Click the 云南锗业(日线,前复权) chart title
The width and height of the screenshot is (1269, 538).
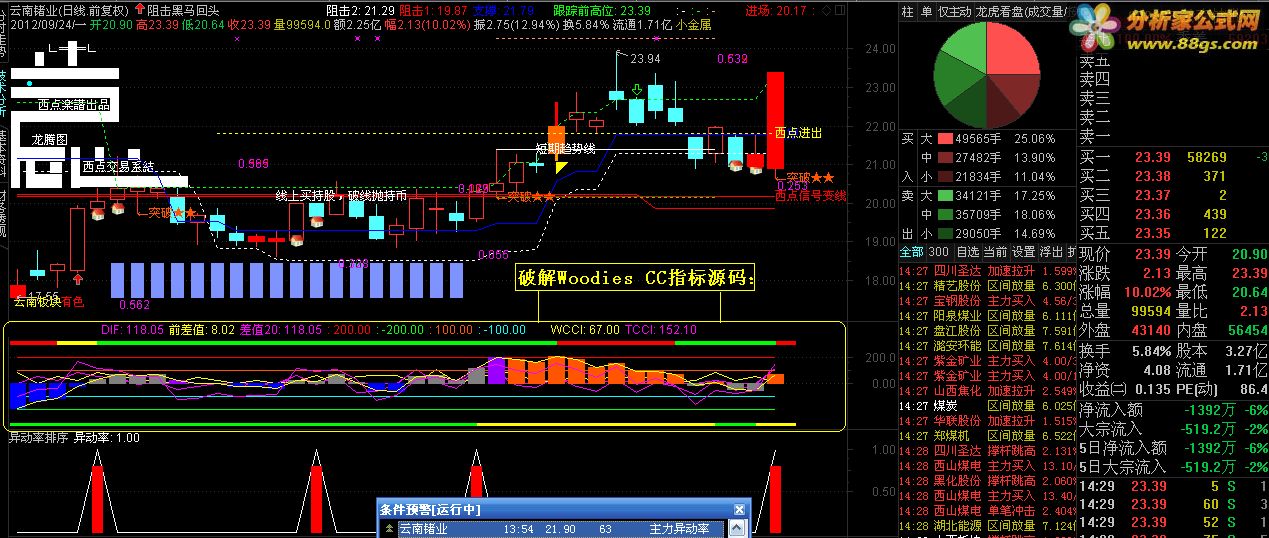pyautogui.click(x=69, y=9)
